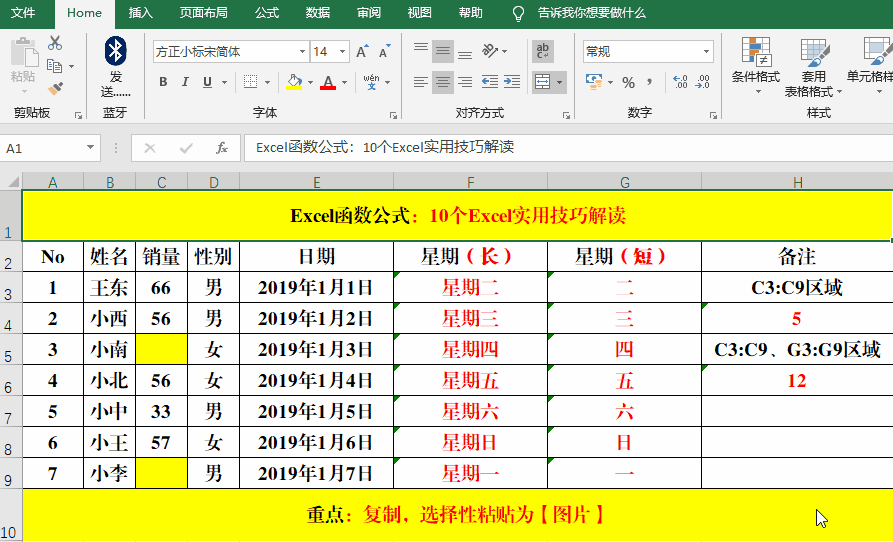Select the Format Painter brush icon
The width and height of the screenshot is (893, 542).
coord(55,88)
